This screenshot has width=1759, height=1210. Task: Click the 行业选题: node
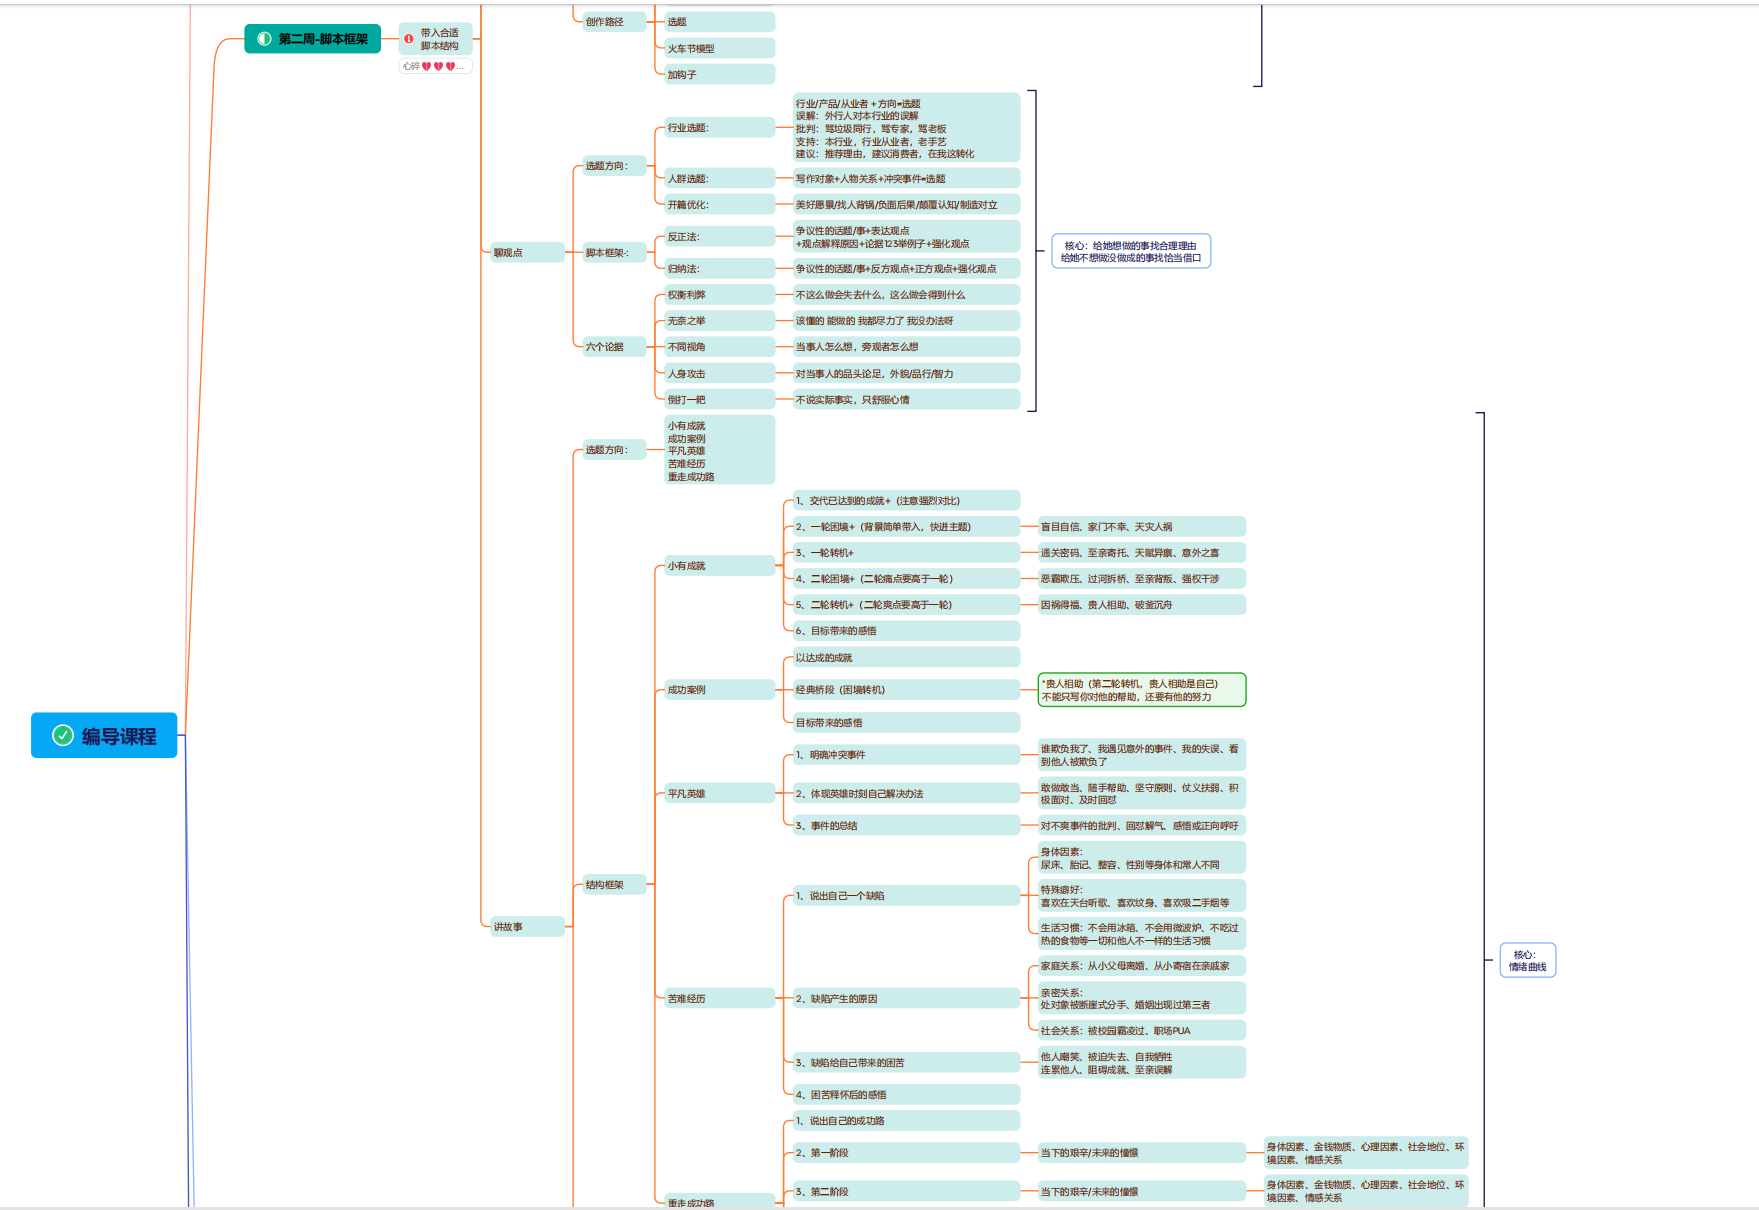(718, 128)
